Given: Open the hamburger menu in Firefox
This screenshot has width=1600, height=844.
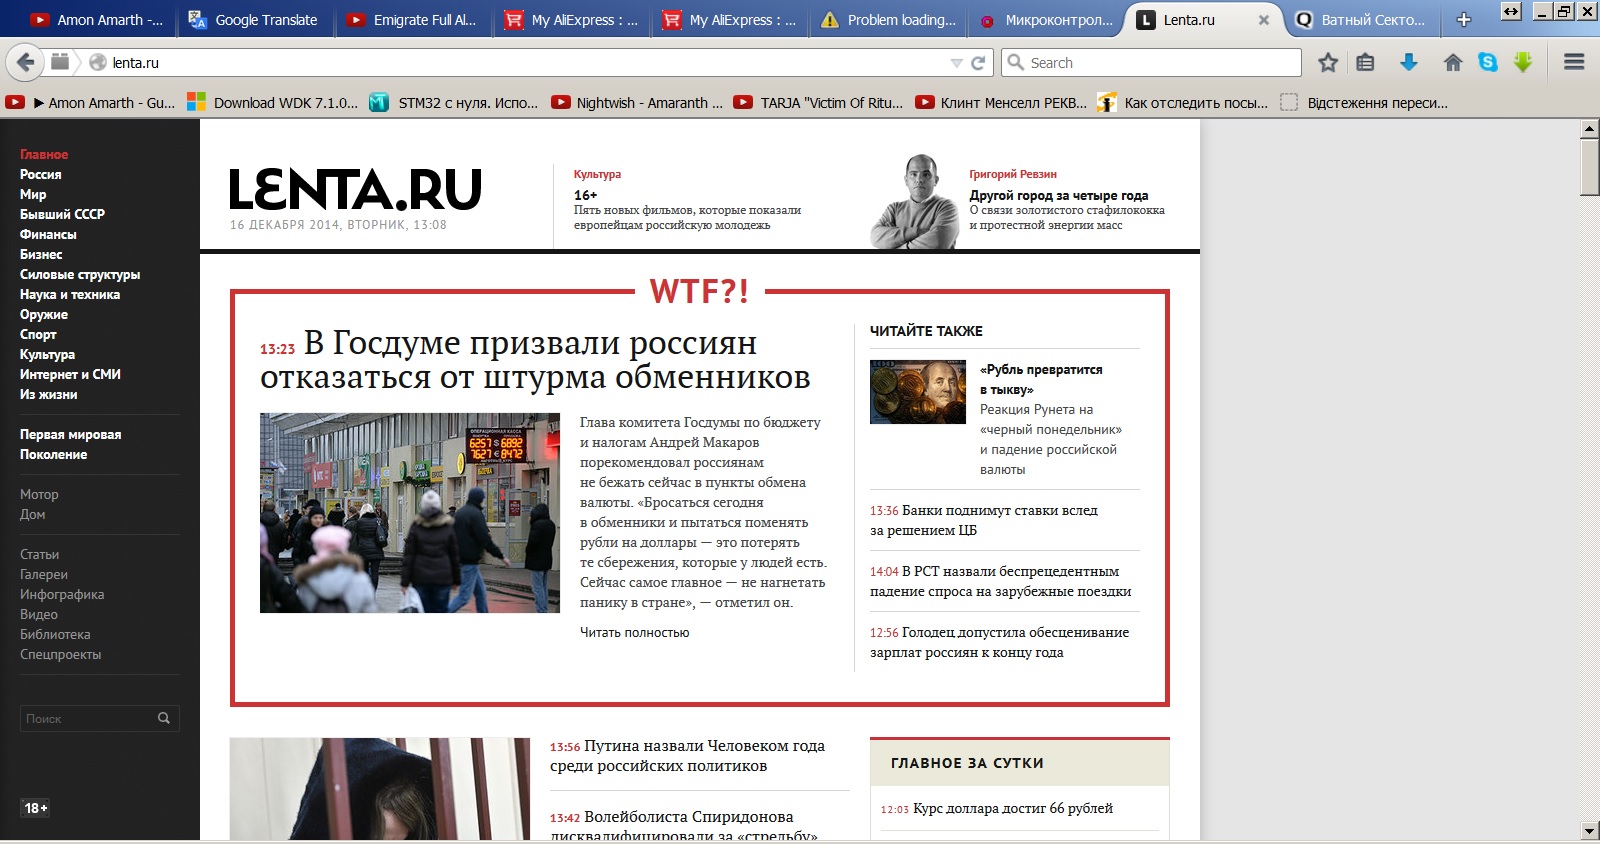Looking at the screenshot, I should (1574, 63).
